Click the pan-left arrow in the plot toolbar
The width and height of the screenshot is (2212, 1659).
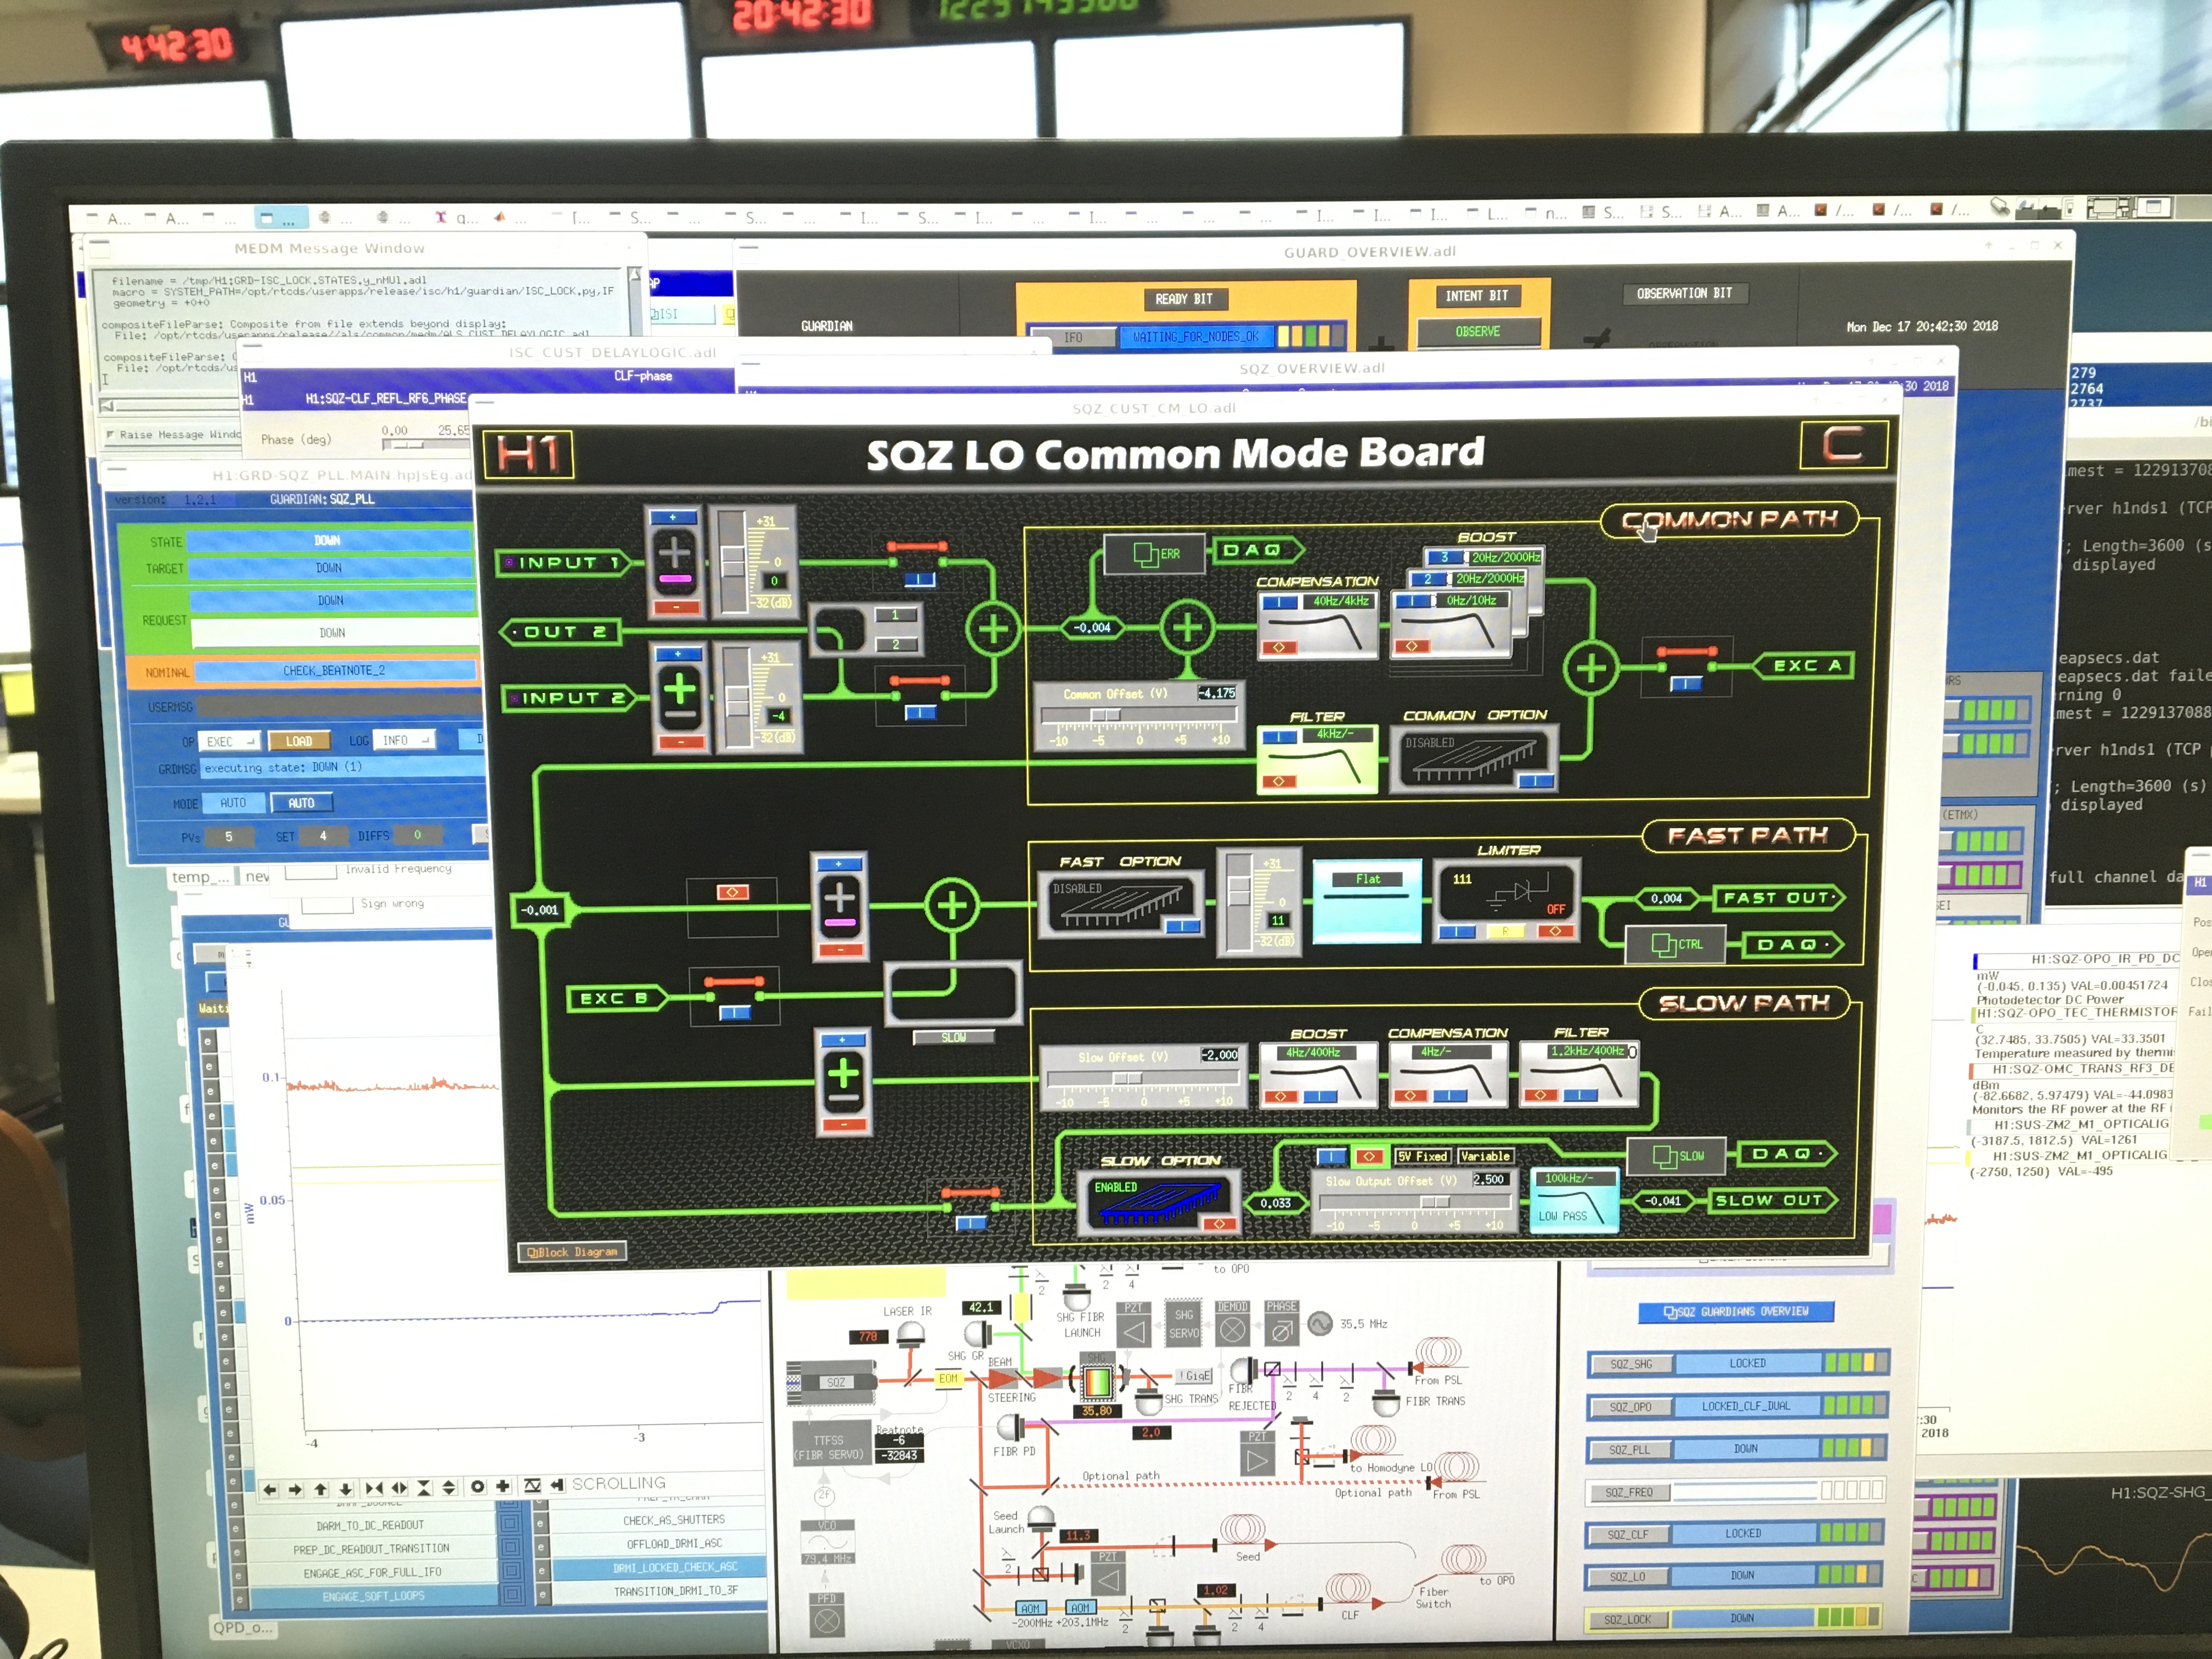(270, 1489)
